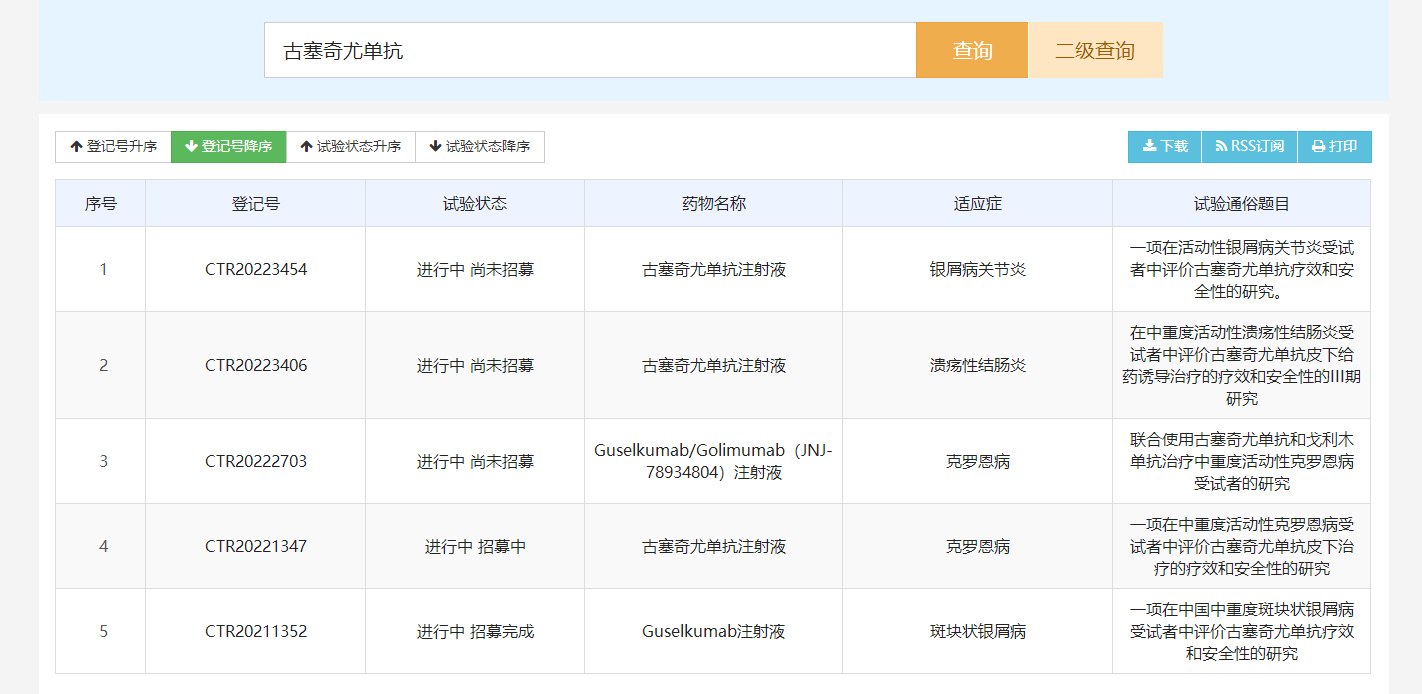Select the CTR20221347 registration number cell
Image resolution: width=1422 pixels, height=694 pixels.
click(255, 546)
